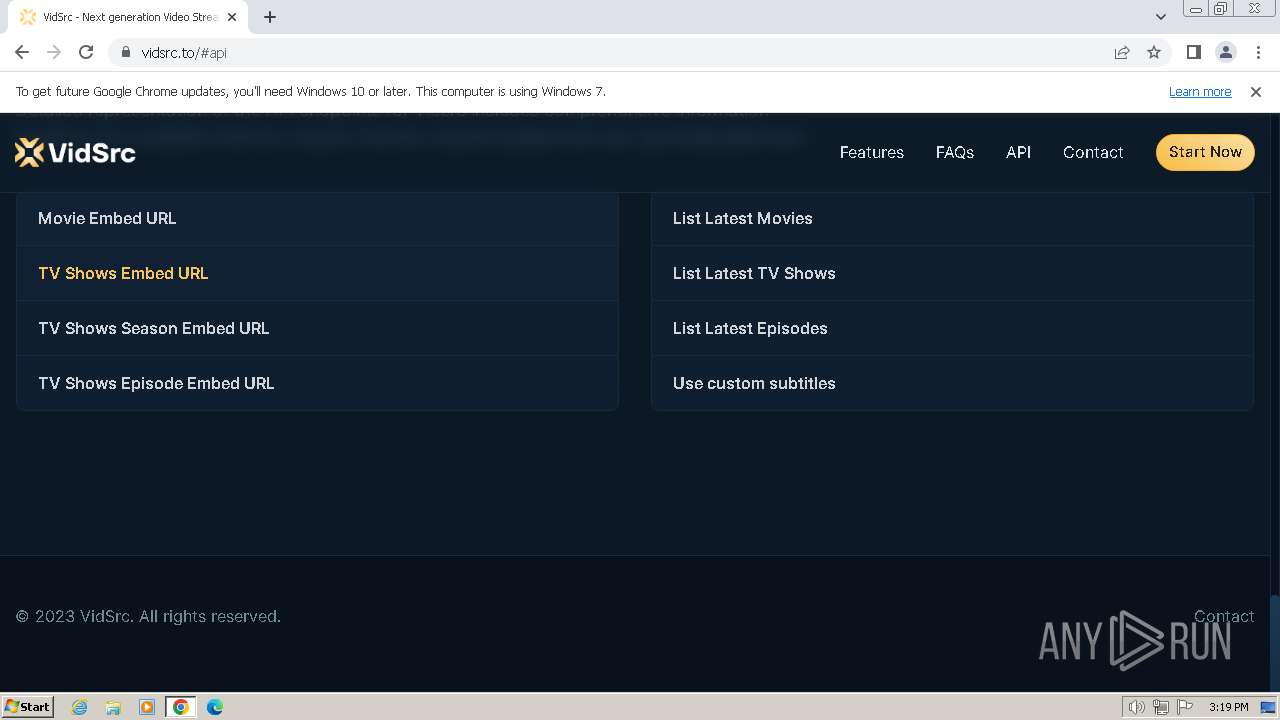Viewport: 1280px width, 720px height.
Task: Open the Contact nav item in header
Action: pos(1093,152)
